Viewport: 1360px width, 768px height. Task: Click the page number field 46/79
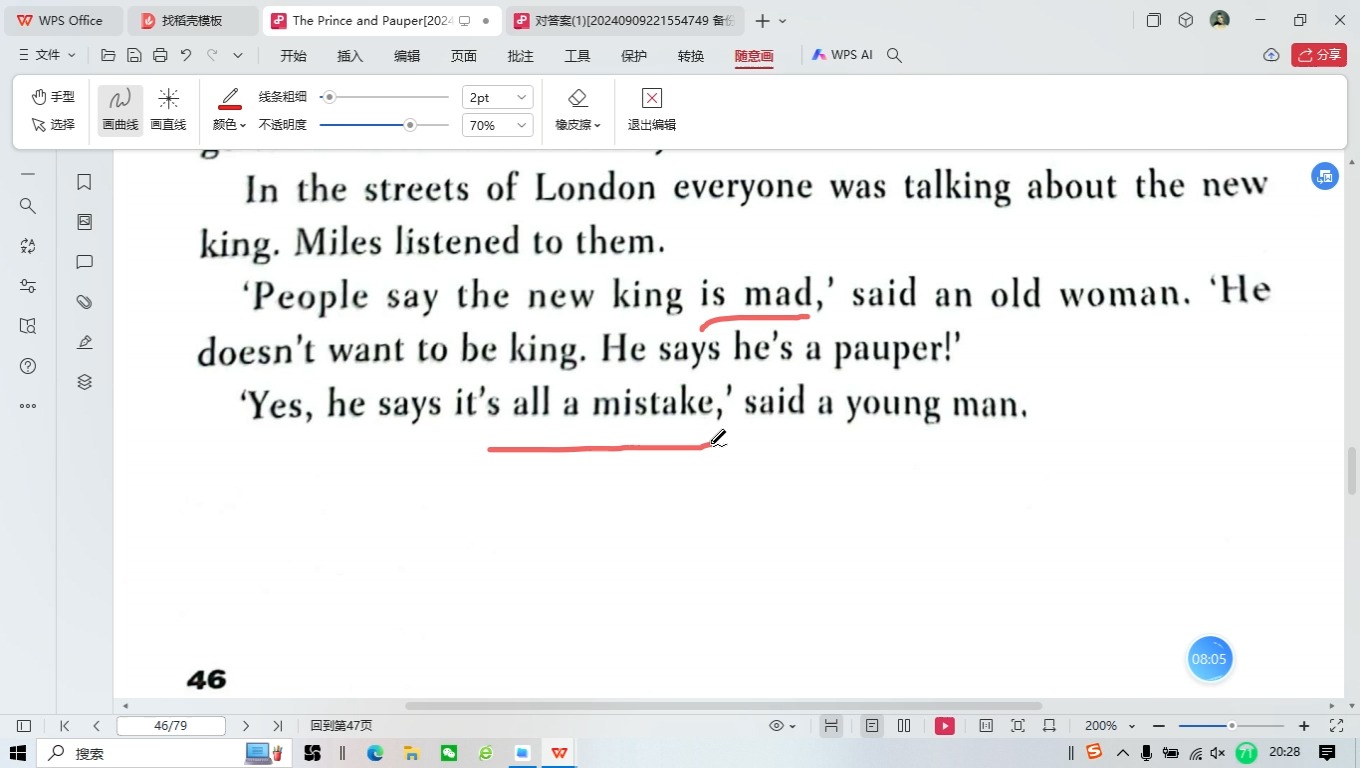pyautogui.click(x=171, y=726)
